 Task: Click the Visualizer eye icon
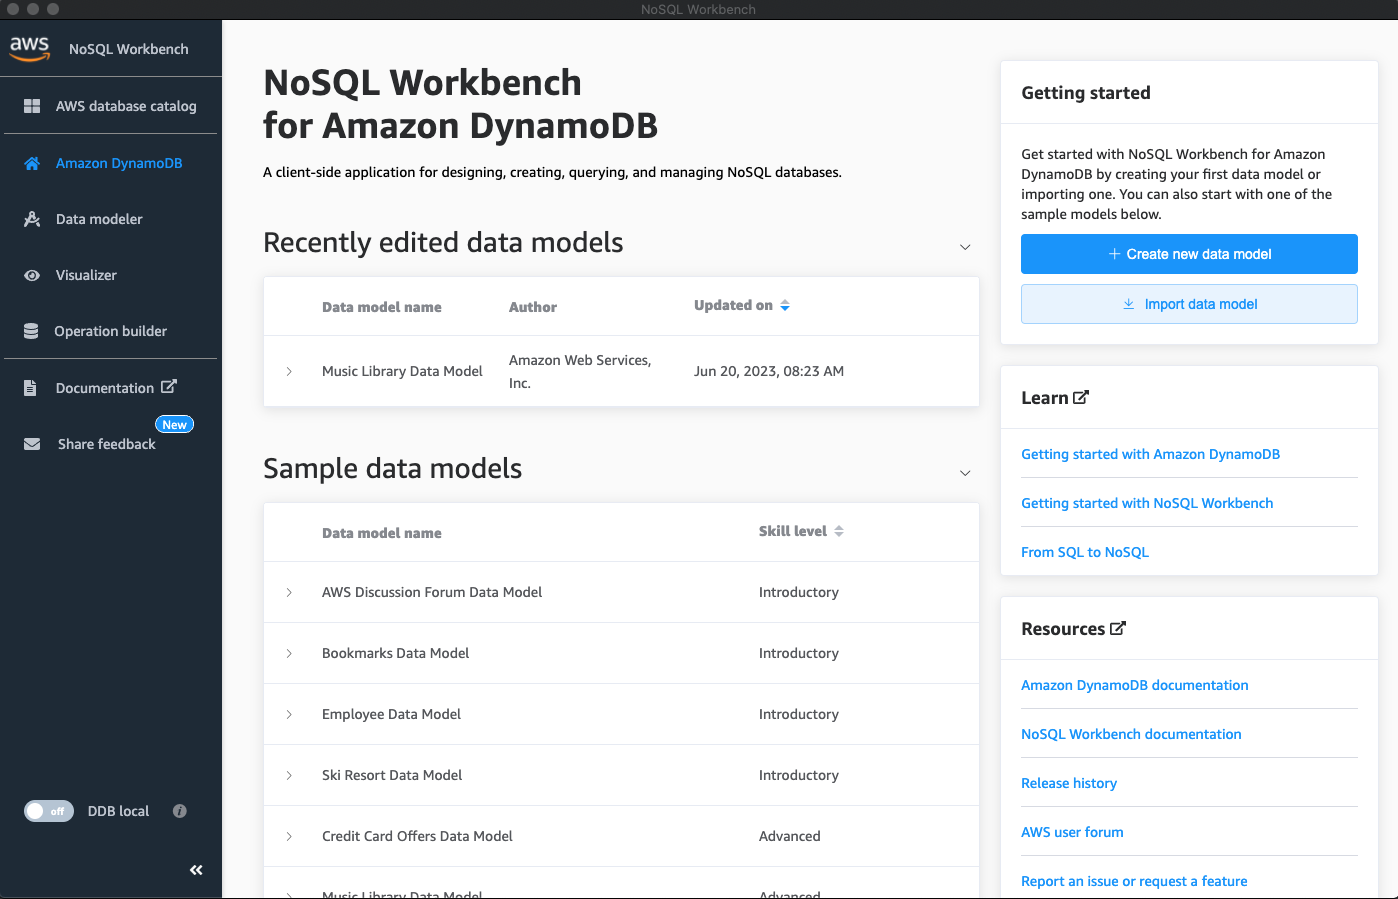click(32, 275)
